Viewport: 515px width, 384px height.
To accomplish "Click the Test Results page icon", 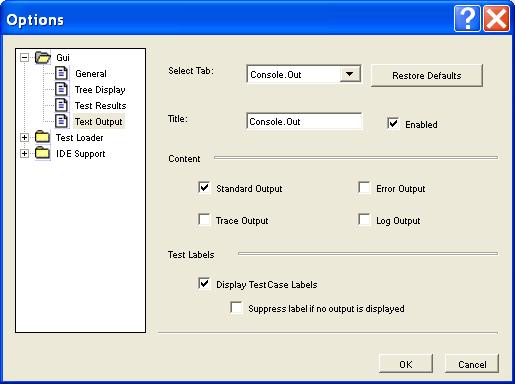I will 61,105.
